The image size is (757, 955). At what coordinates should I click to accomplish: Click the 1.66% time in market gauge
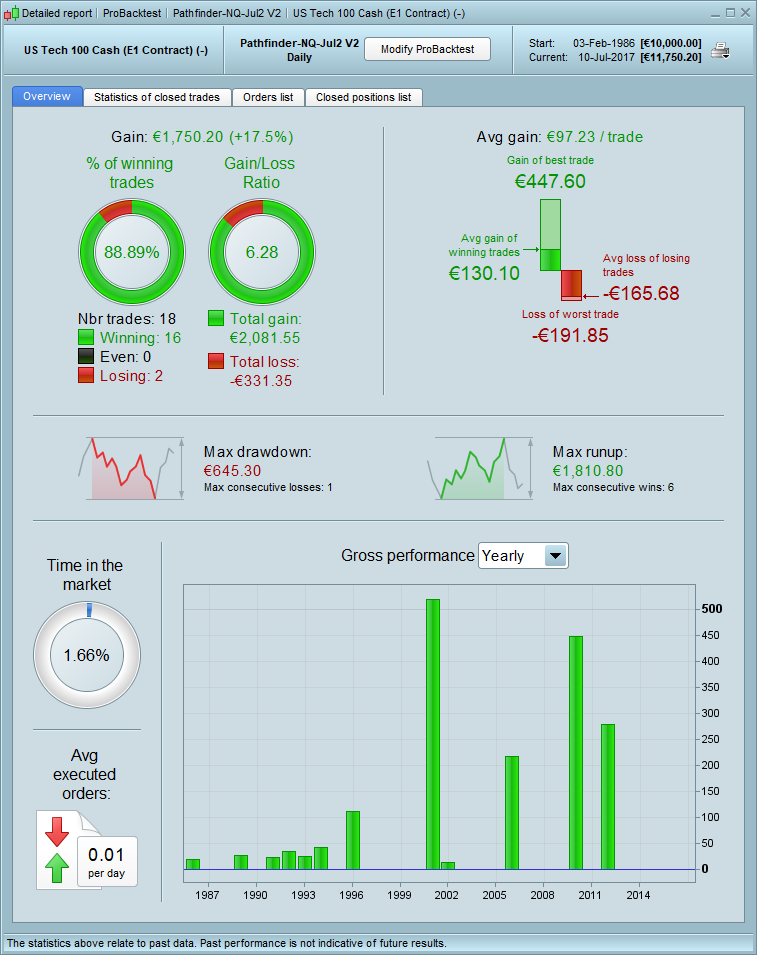coord(87,655)
